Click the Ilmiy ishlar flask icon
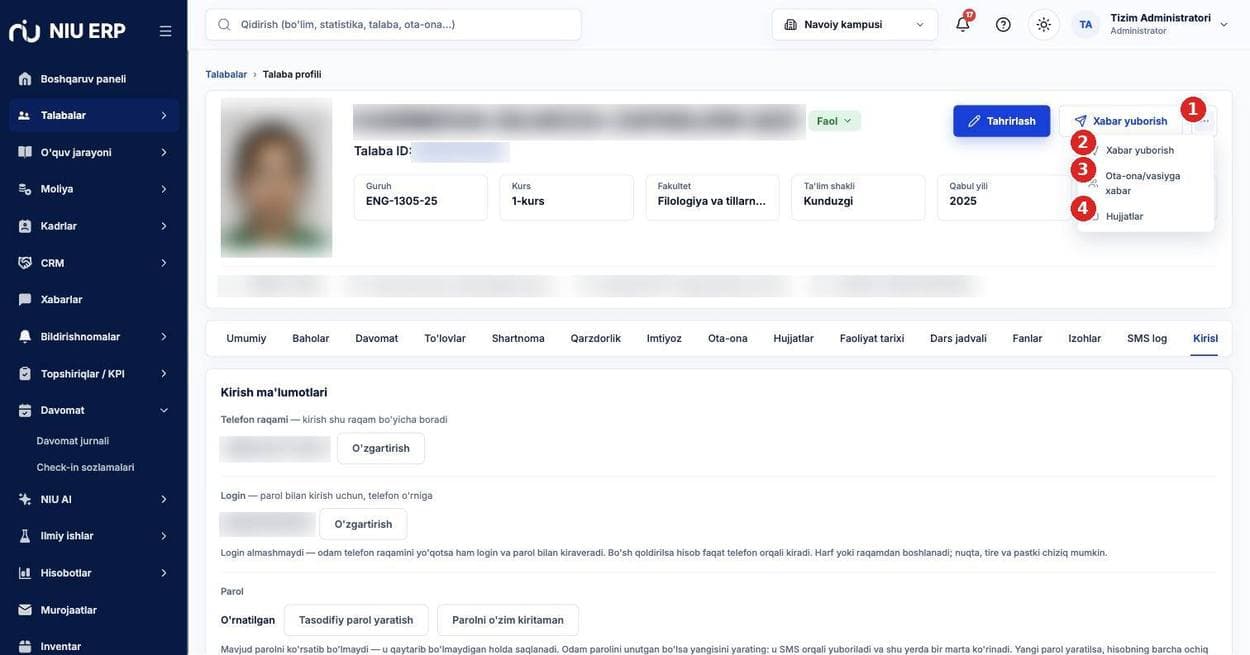The width and height of the screenshot is (1250, 655). point(25,536)
